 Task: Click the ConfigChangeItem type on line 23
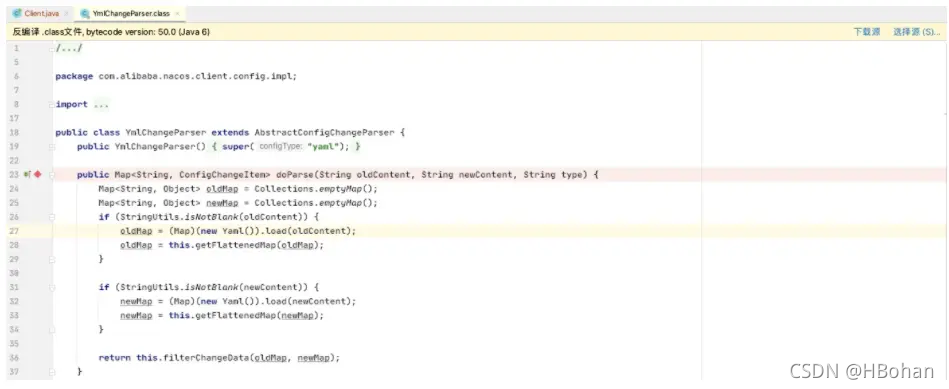pos(222,175)
